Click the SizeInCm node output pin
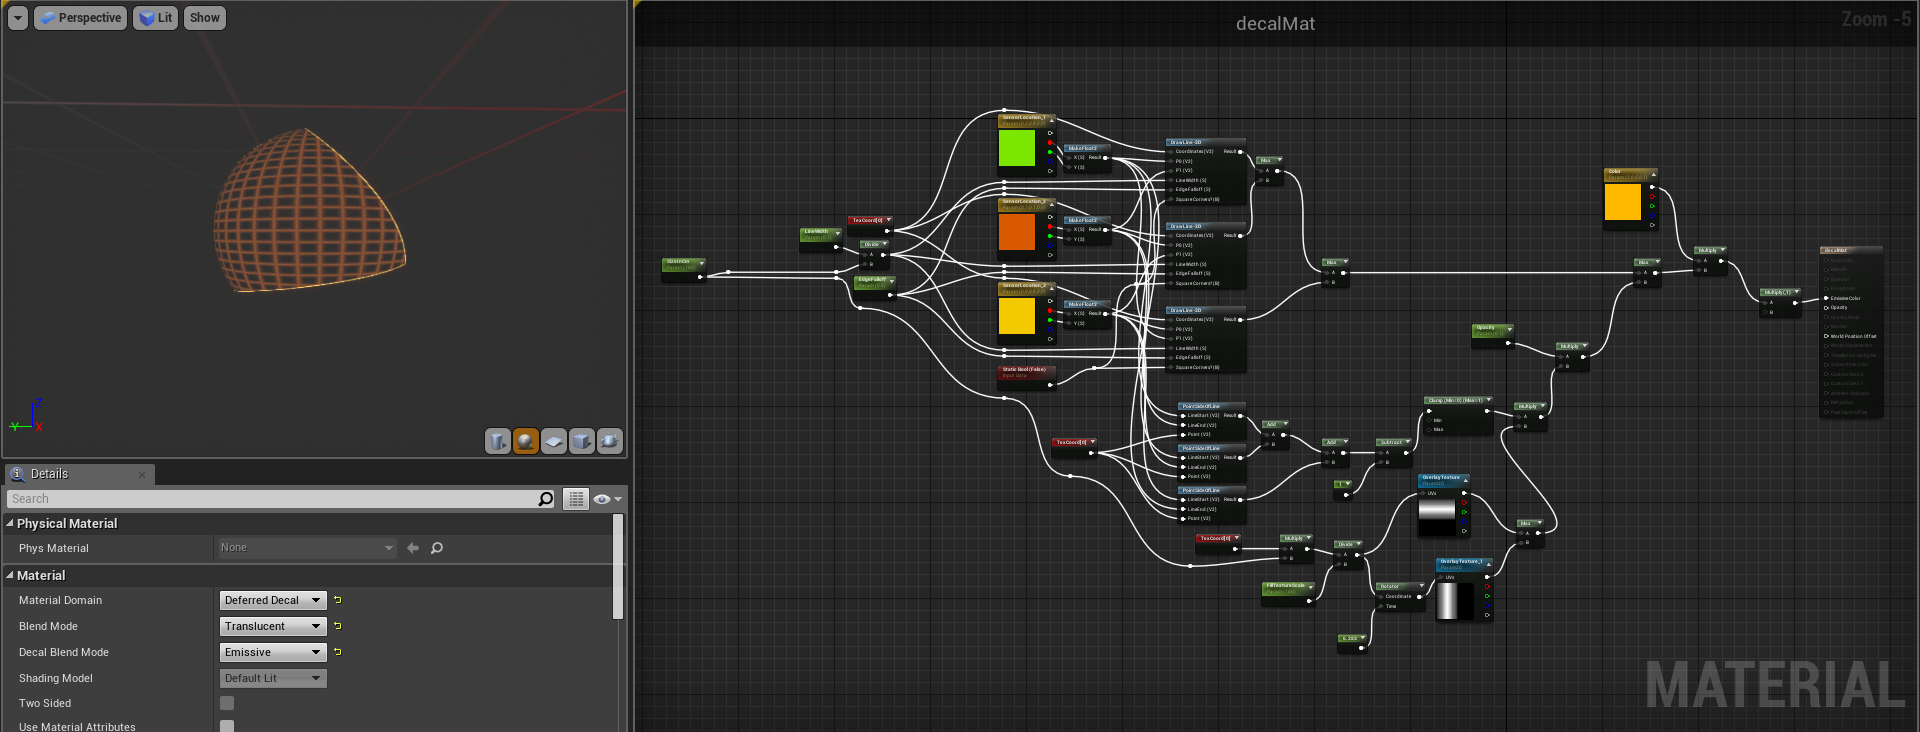Image resolution: width=1920 pixels, height=732 pixels. 700,276
